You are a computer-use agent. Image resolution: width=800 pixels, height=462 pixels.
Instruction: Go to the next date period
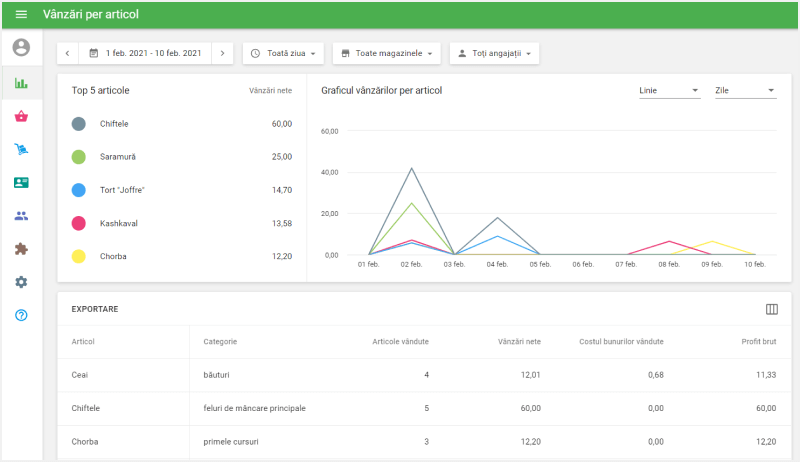tap(222, 53)
